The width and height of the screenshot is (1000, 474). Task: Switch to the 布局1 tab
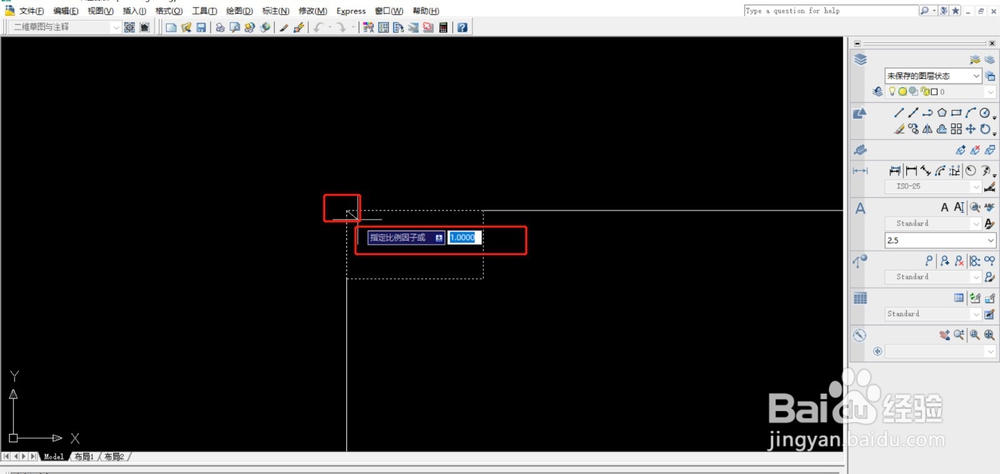tap(84, 457)
